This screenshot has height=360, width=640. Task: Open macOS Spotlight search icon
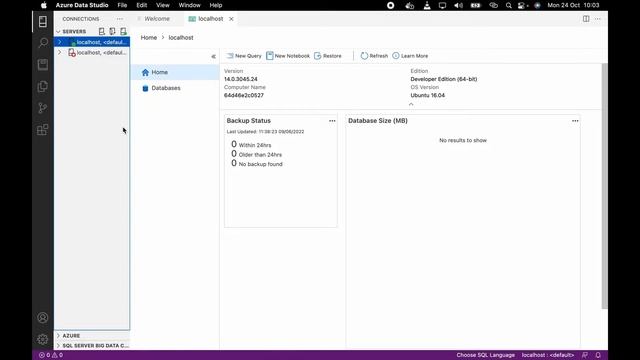click(508, 5)
